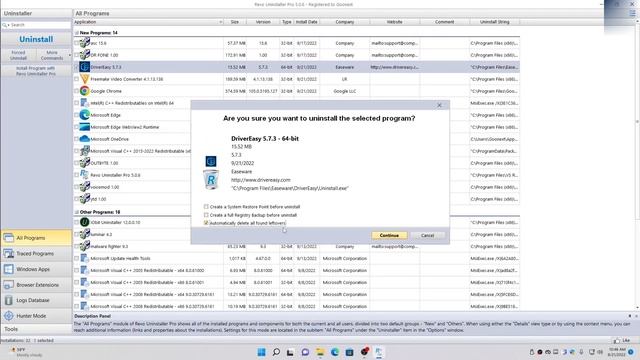This screenshot has width=640, height=360.
Task: Click the Revo Uninstaller Pro list icon
Action: (84, 175)
